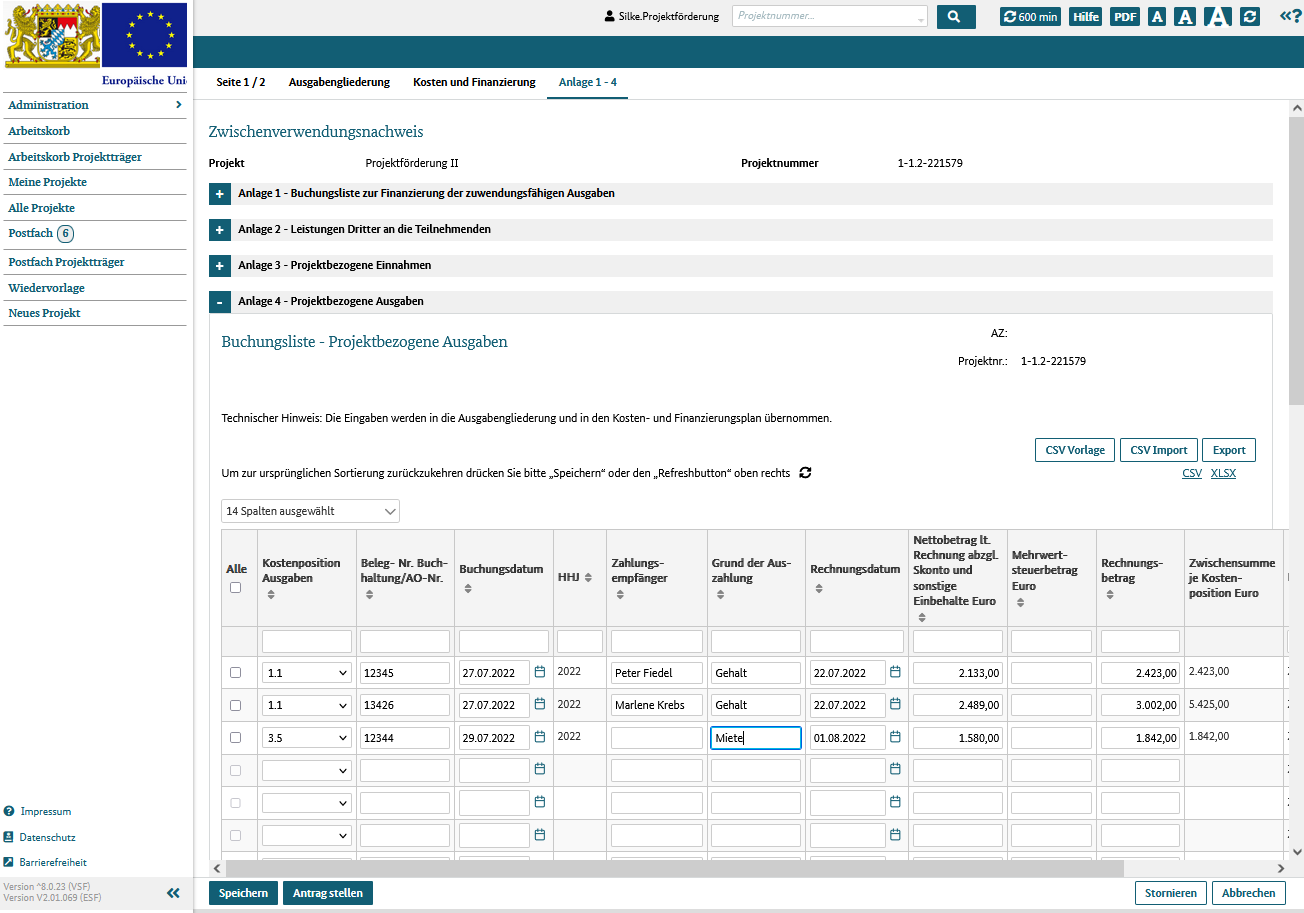The height and width of the screenshot is (913, 1304).
Task: Click the PDF export button
Action: pos(1125,16)
